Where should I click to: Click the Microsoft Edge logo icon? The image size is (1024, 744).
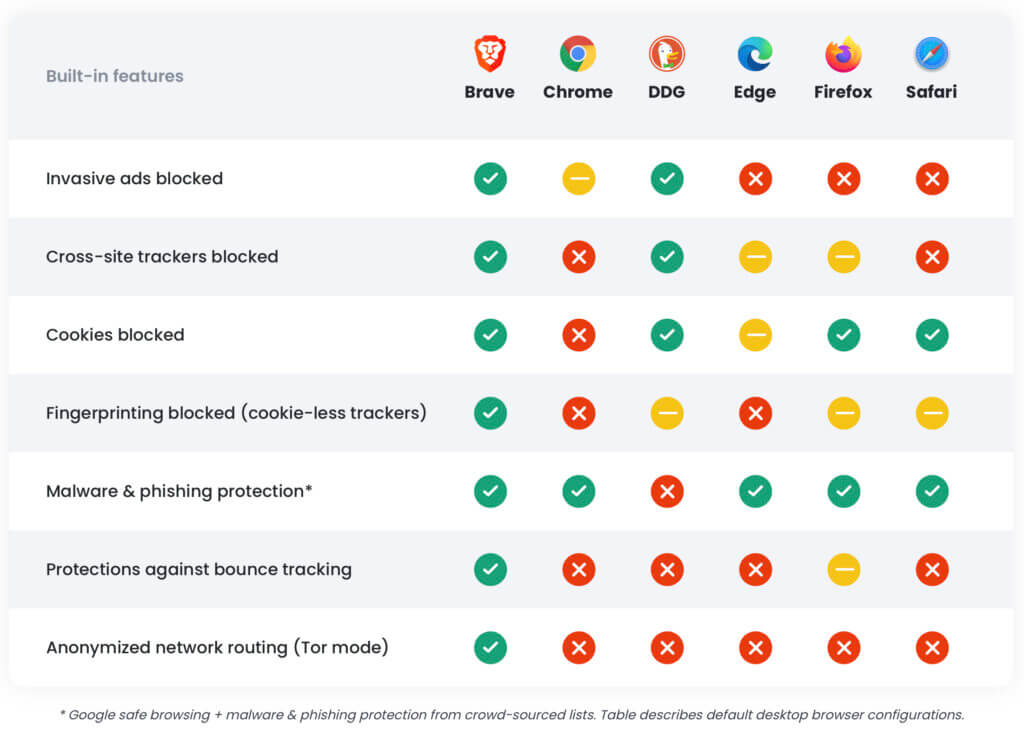[755, 53]
